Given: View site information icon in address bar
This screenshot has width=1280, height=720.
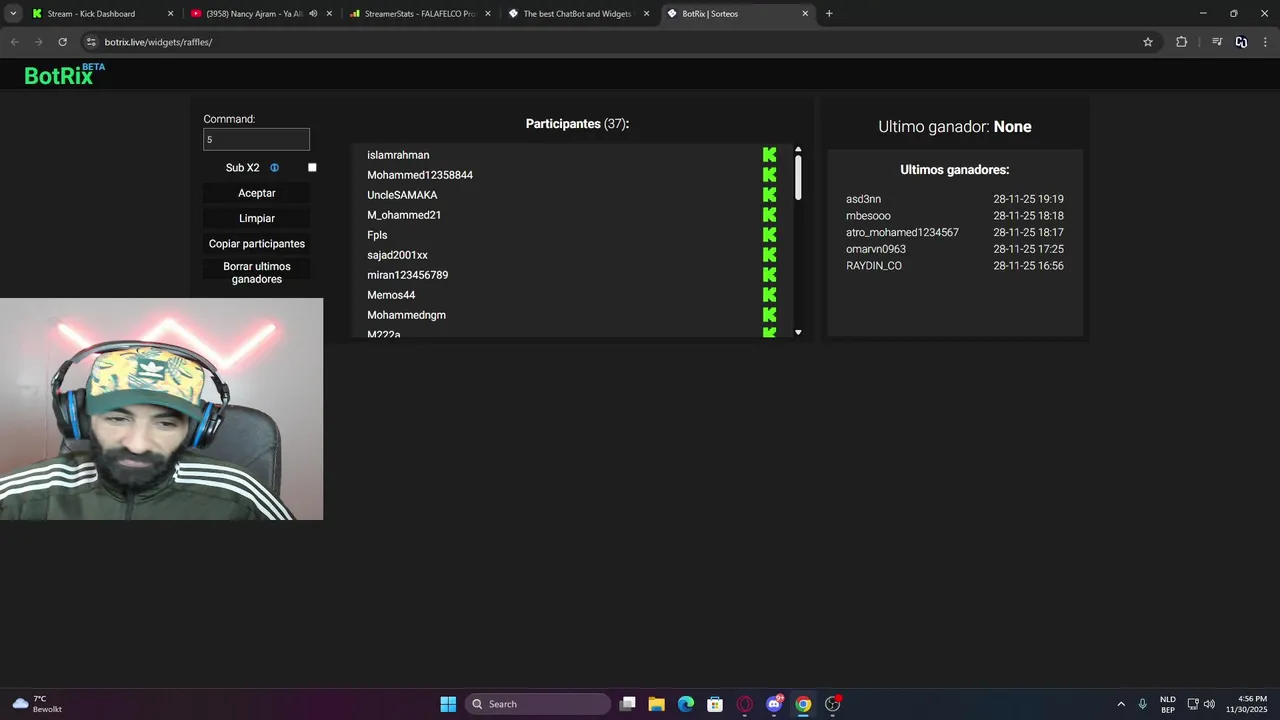Looking at the screenshot, I should click(91, 42).
